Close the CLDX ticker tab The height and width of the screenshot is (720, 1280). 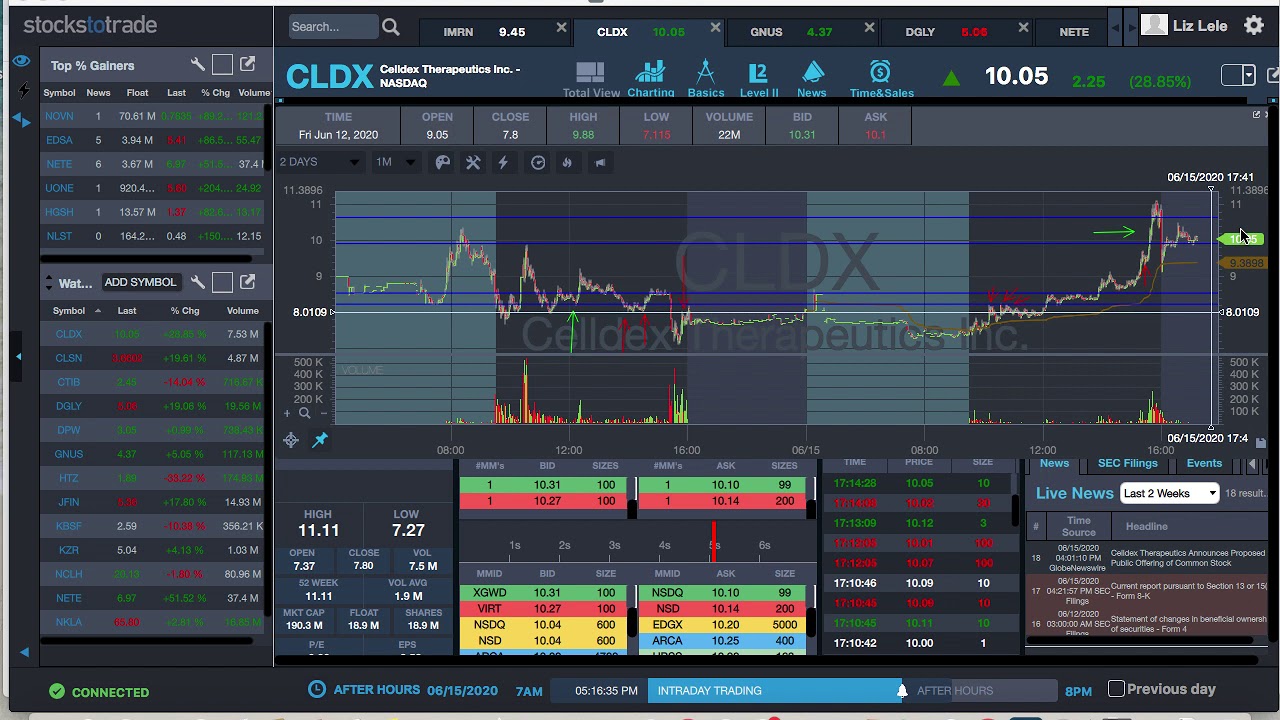coord(715,28)
